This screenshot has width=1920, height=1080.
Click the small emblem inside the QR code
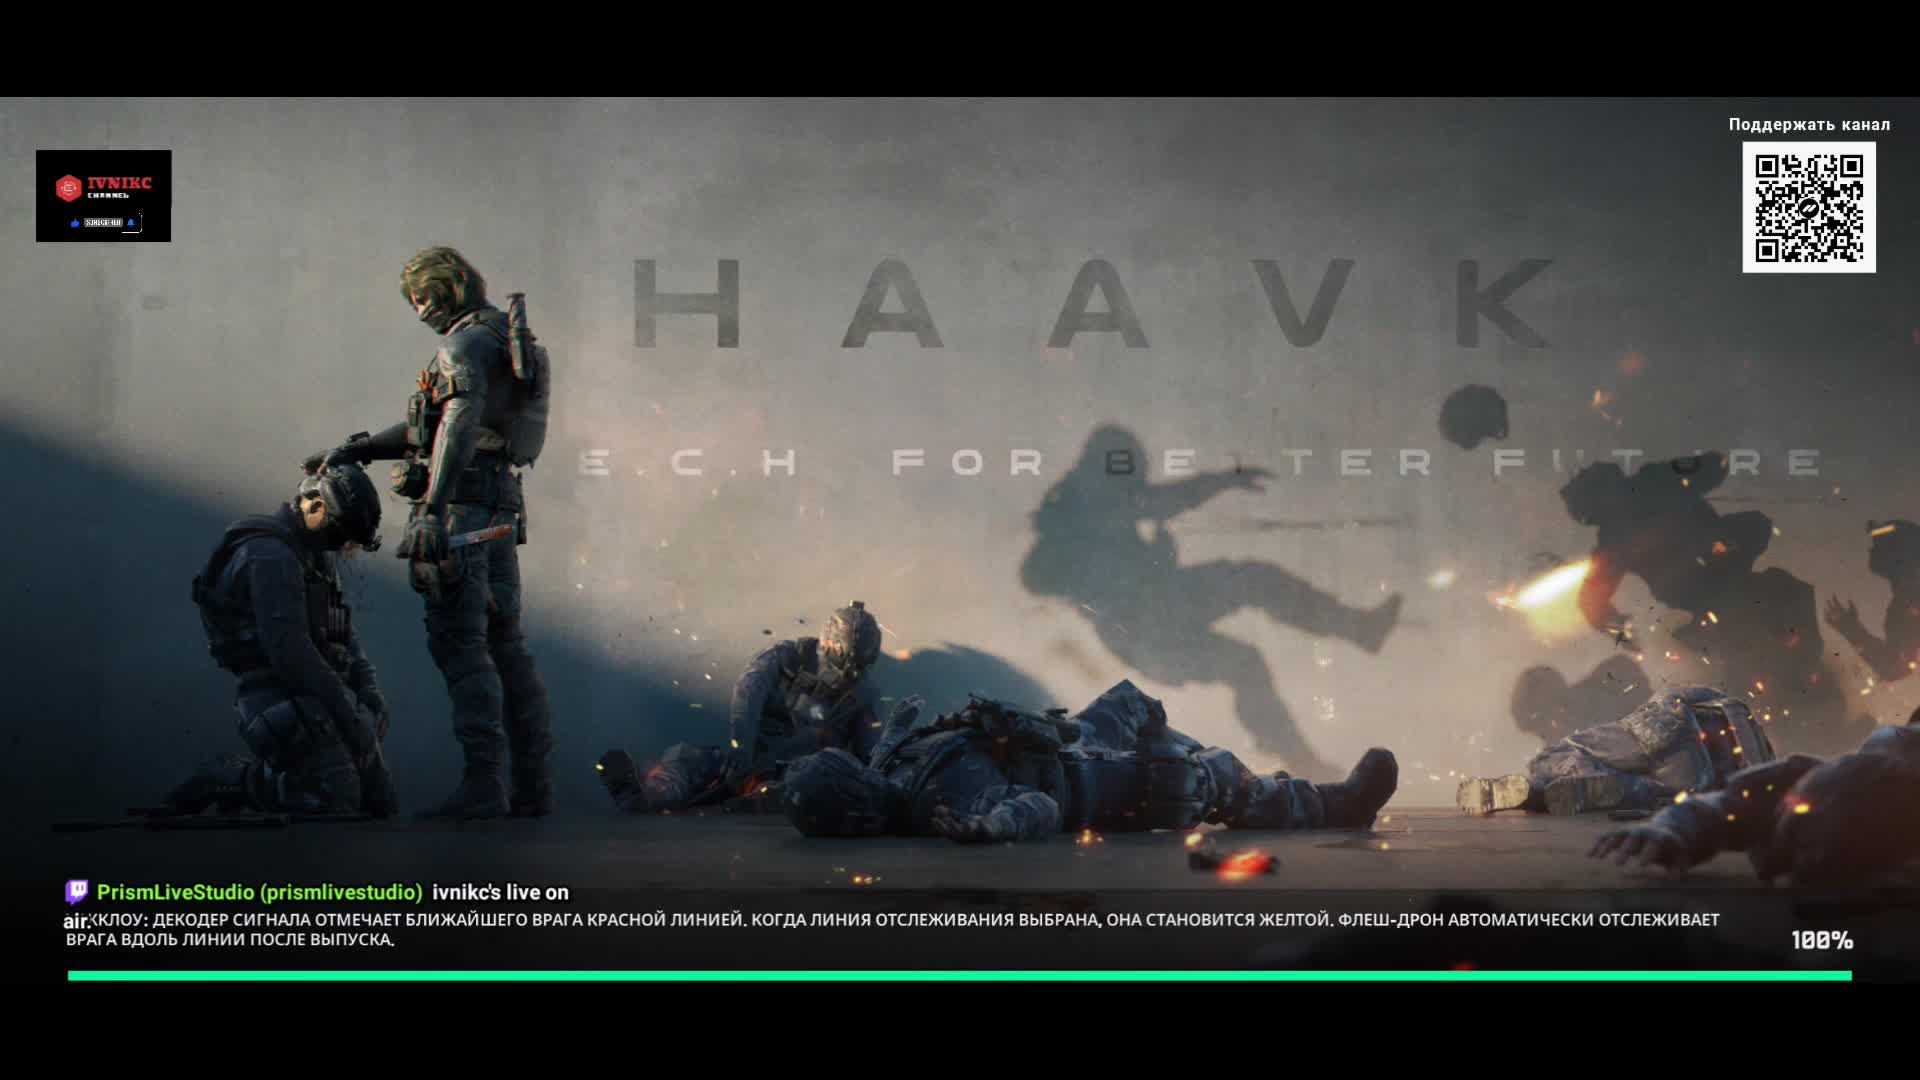click(x=1809, y=208)
